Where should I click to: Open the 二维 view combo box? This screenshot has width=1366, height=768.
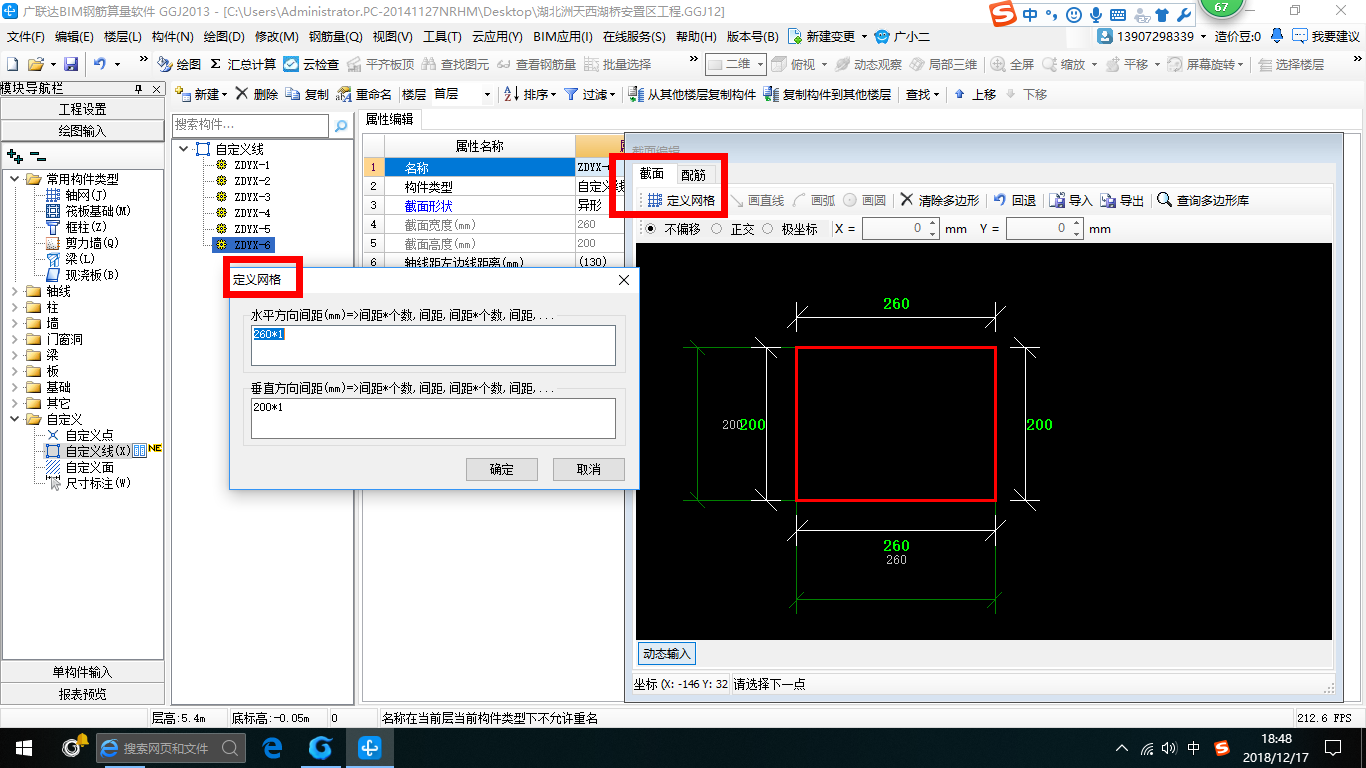[x=736, y=64]
